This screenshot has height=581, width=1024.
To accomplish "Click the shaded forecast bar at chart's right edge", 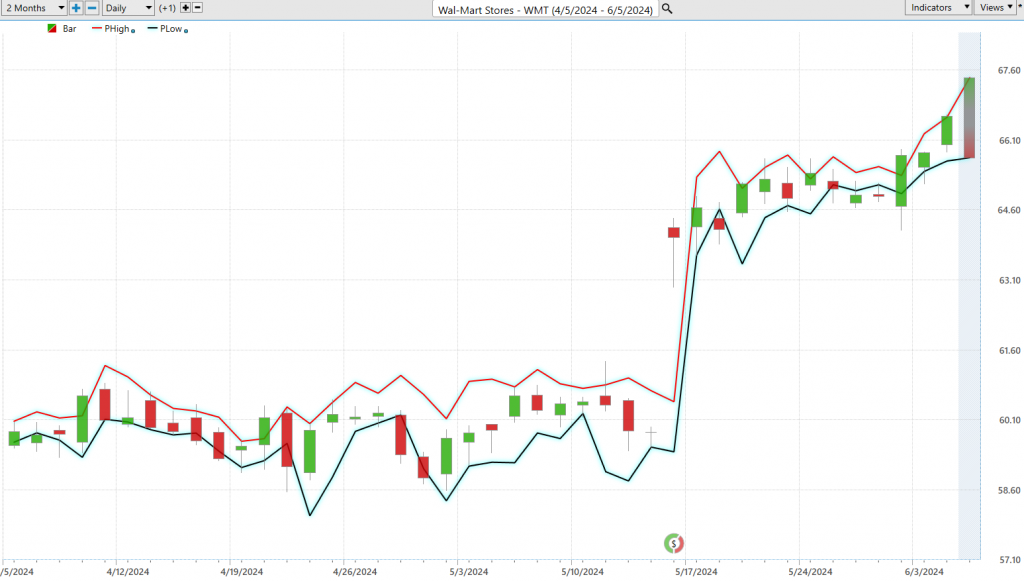I will pyautogui.click(x=969, y=118).
